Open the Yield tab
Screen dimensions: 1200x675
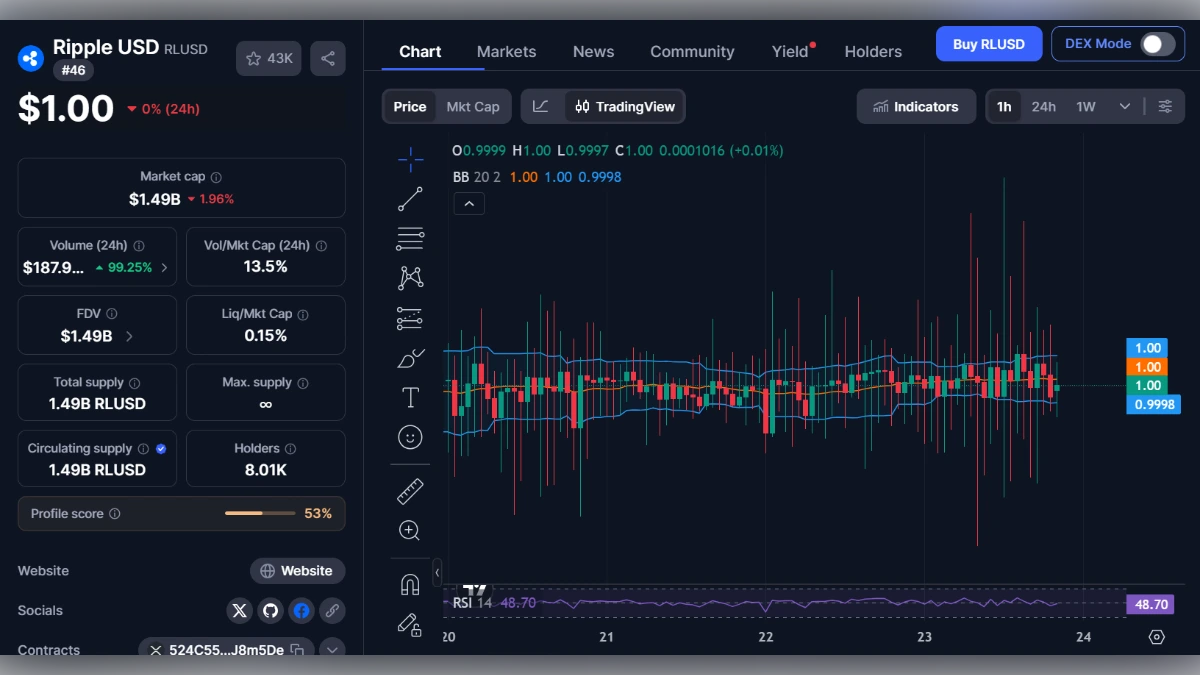(789, 51)
